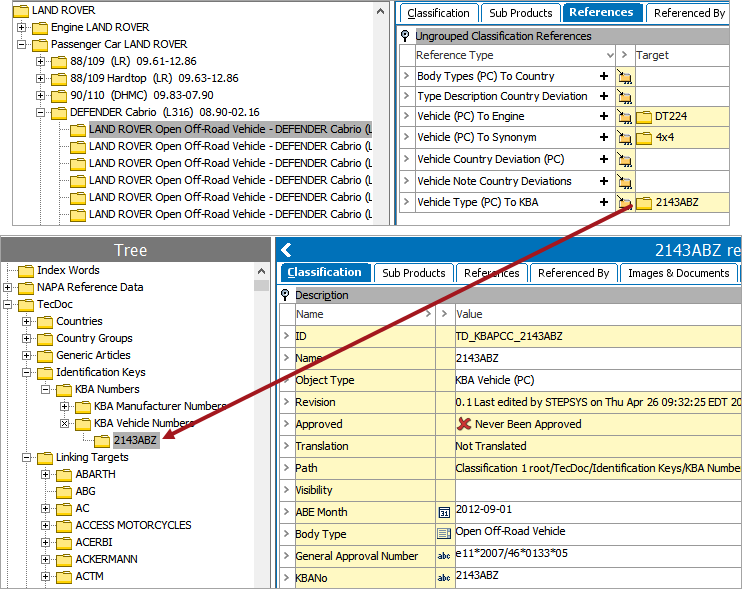Image resolution: width=742 pixels, height=589 pixels.
Task: Click the 2143ABZ folder icon in the Tree
Action: pos(102,440)
